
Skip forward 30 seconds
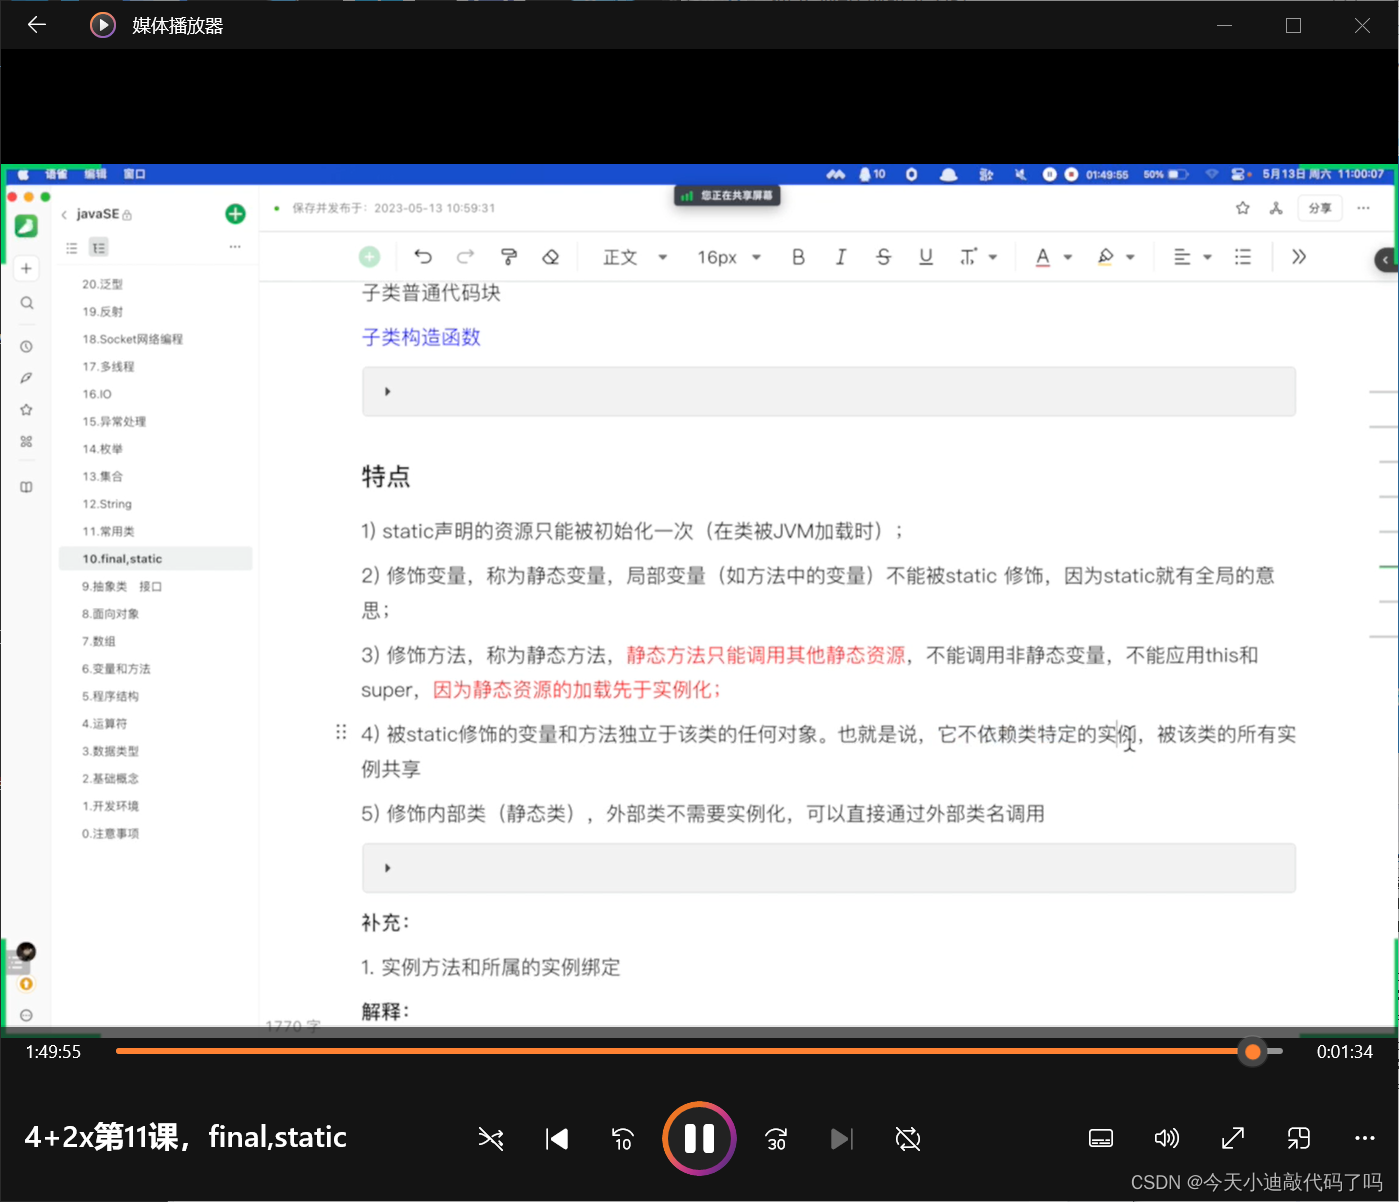point(776,1138)
